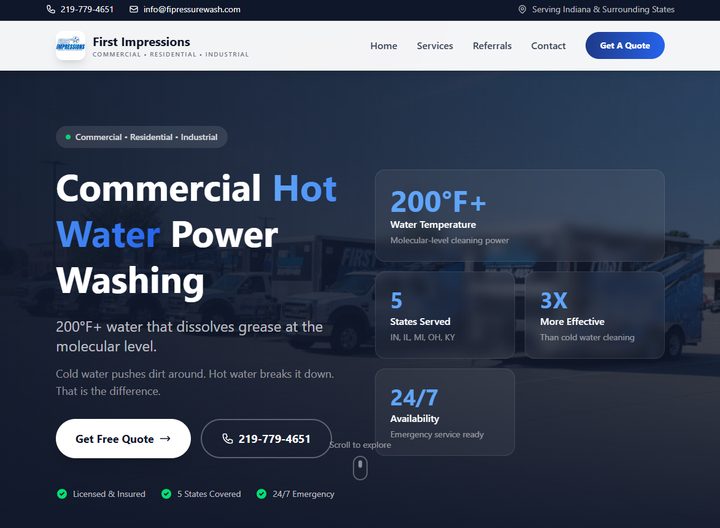Click 'Than cold water cleaning' text
Image resolution: width=720 pixels, height=528 pixels.
tap(587, 337)
